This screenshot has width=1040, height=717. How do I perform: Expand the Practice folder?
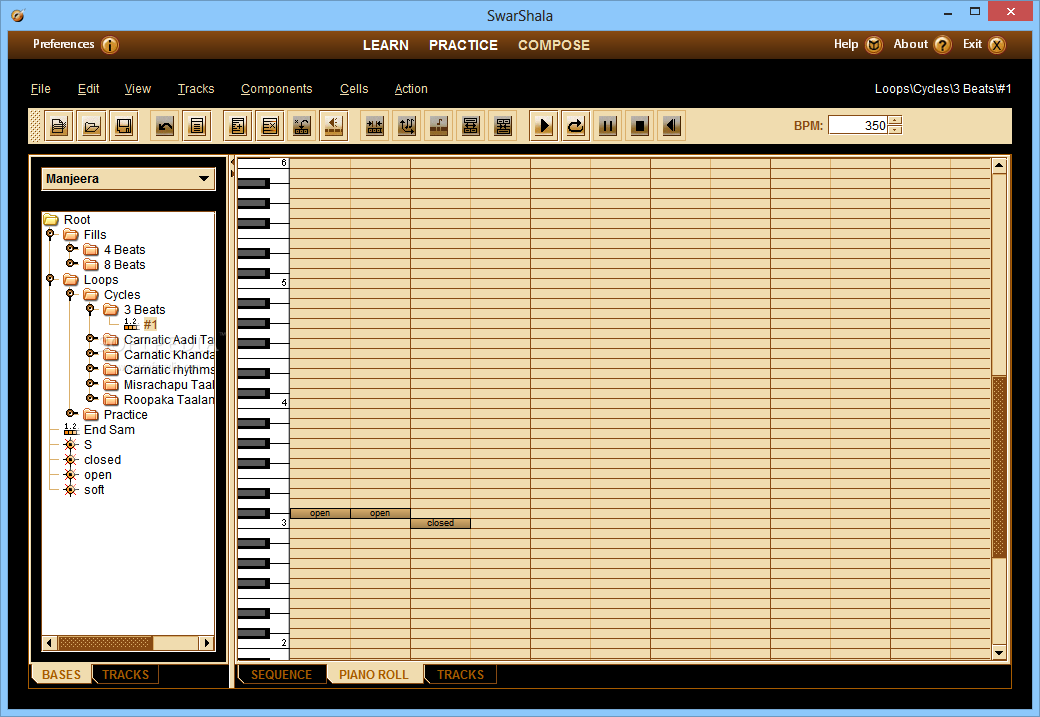[x=71, y=413]
